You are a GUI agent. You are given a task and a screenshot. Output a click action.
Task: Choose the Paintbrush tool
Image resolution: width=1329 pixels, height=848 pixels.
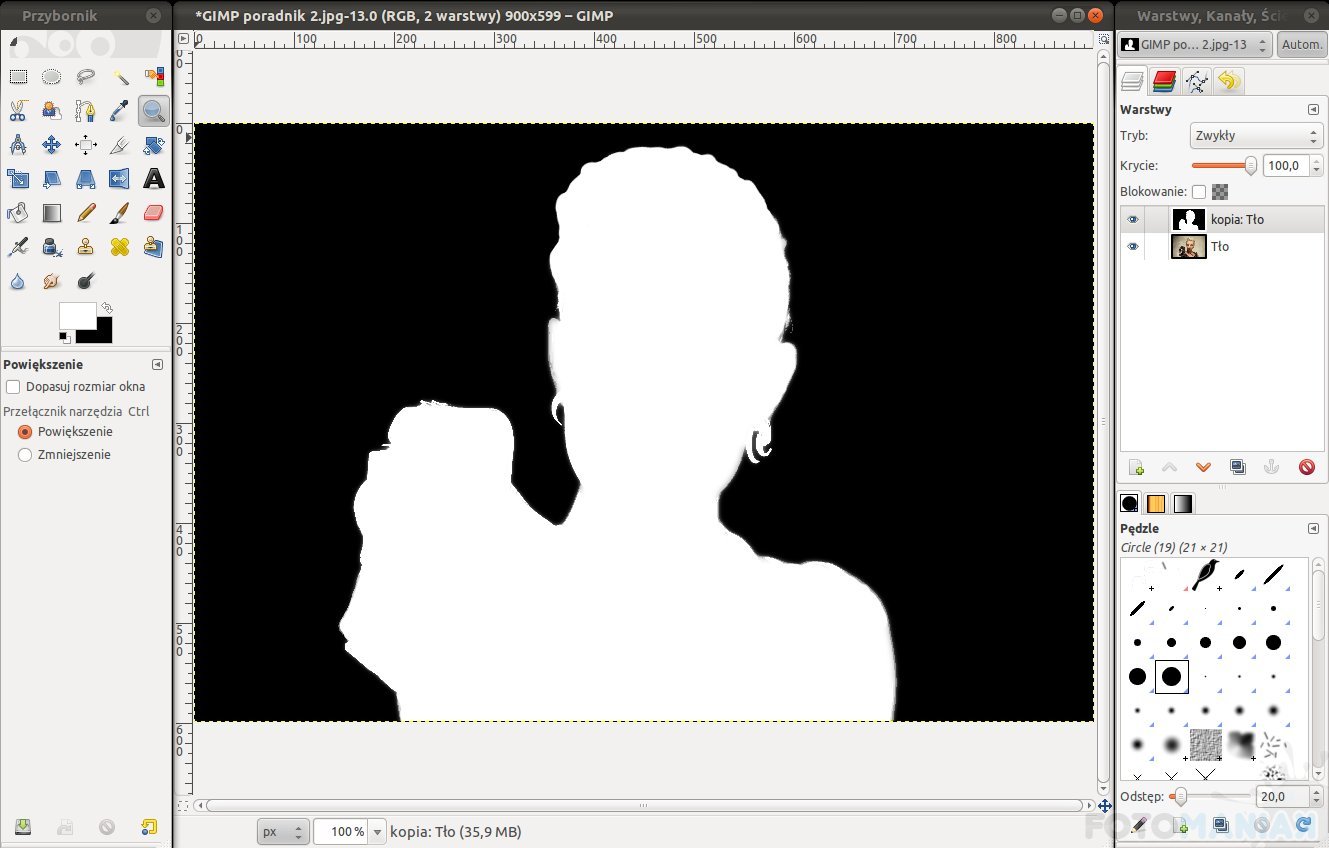tap(119, 213)
